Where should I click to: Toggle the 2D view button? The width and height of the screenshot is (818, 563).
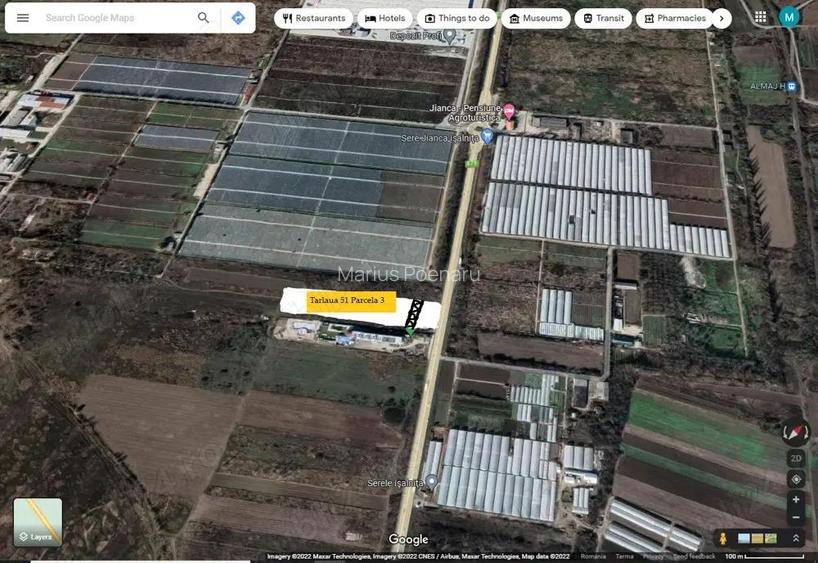[796, 458]
